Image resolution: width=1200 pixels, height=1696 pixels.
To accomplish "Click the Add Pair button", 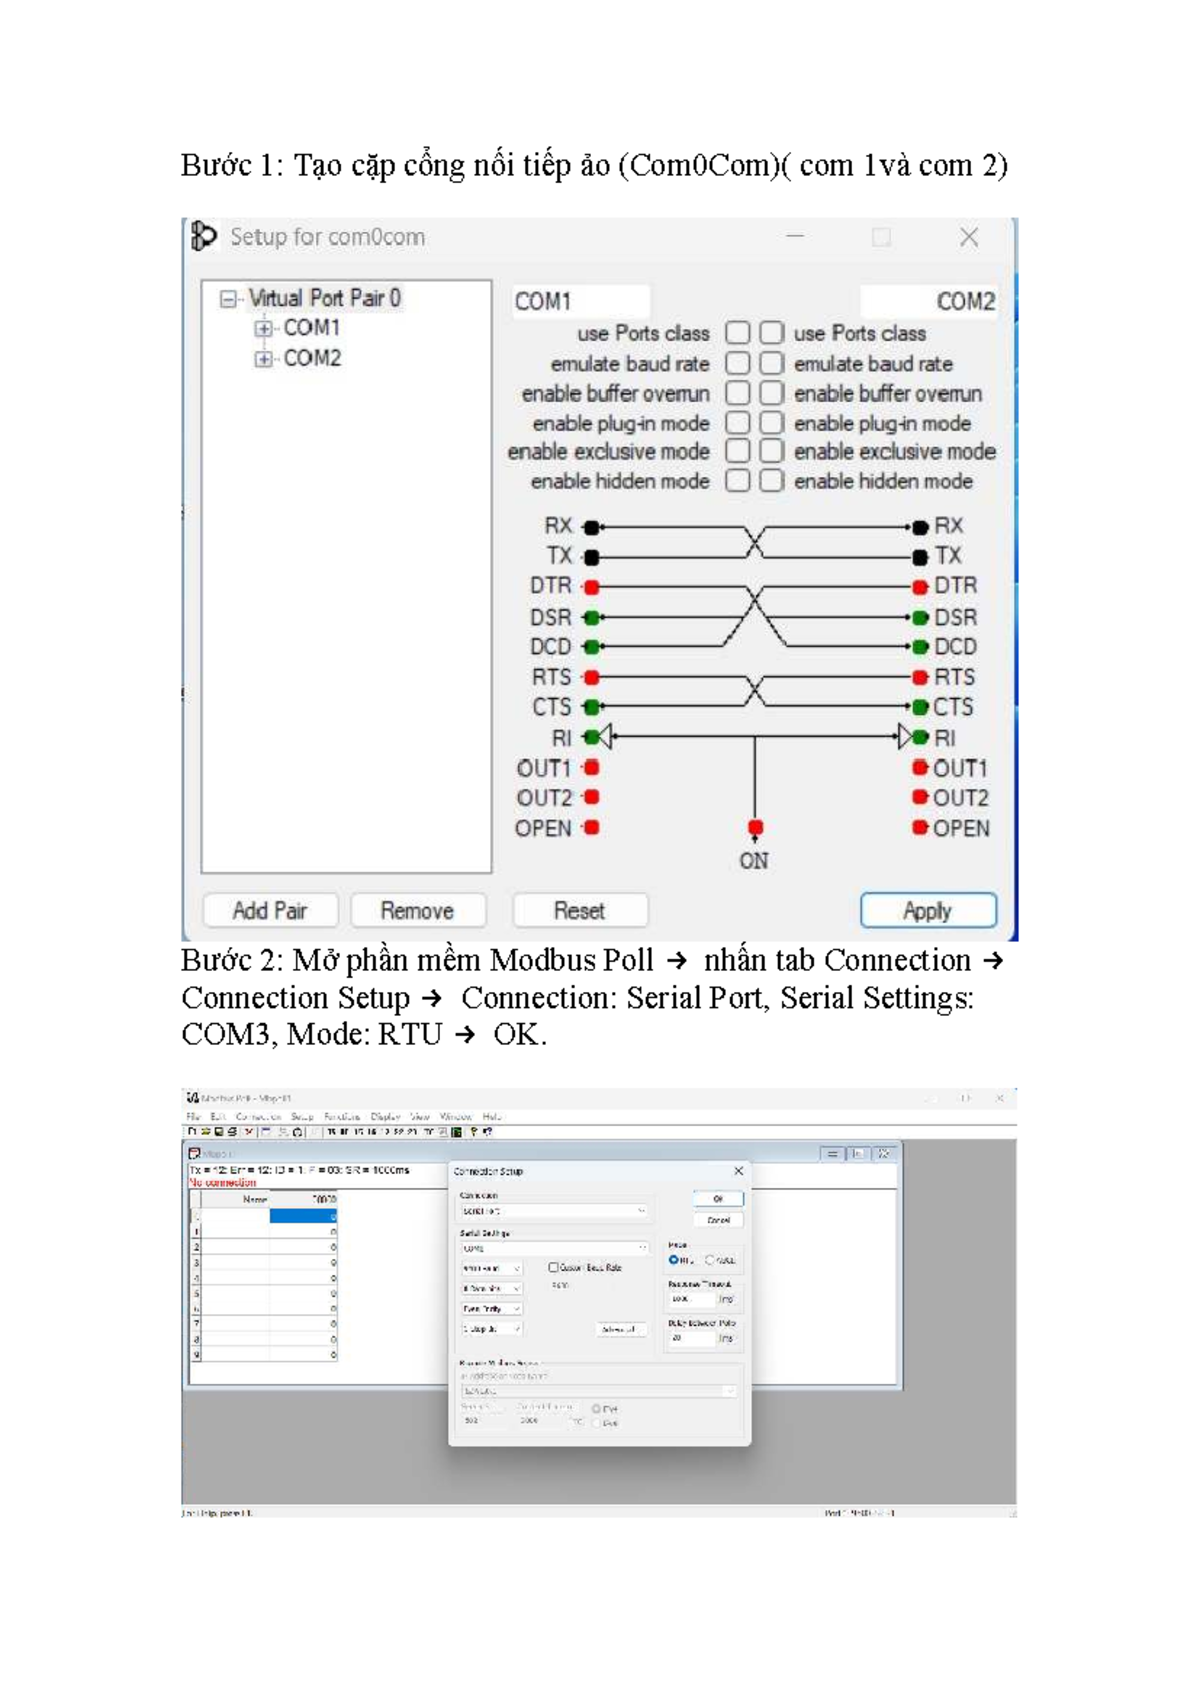I will pos(270,911).
